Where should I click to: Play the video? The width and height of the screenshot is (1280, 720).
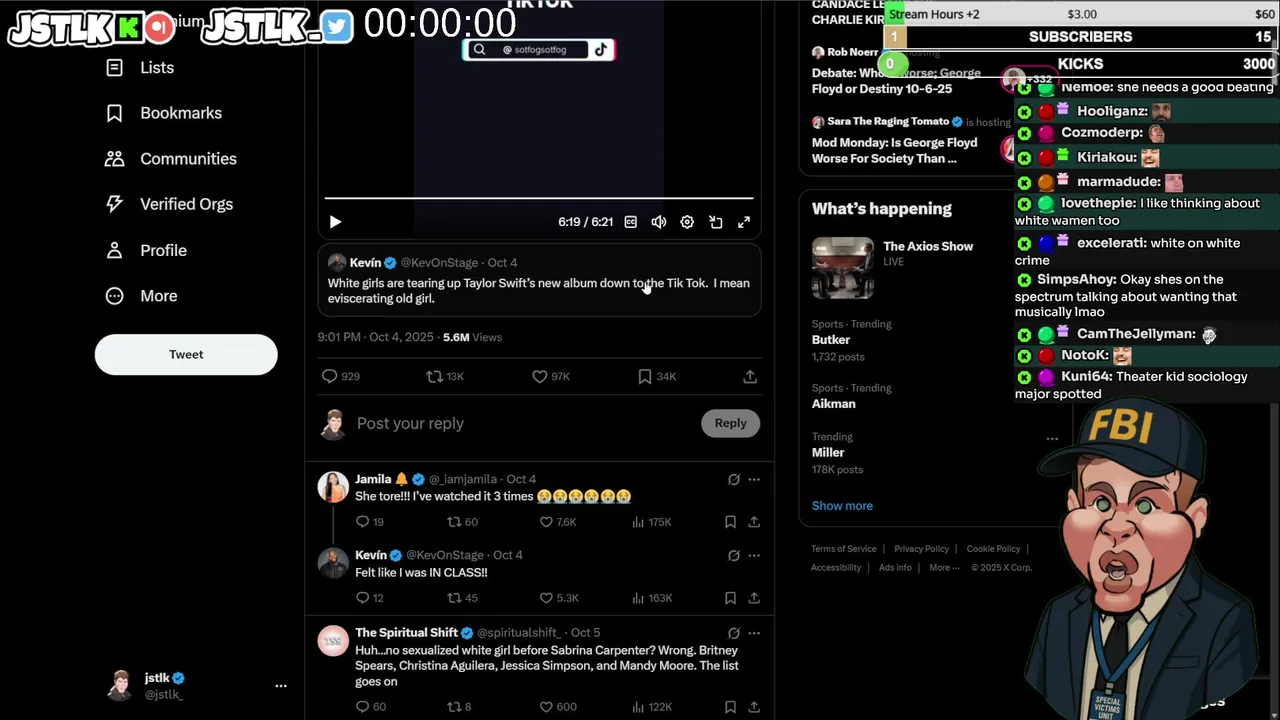[335, 222]
